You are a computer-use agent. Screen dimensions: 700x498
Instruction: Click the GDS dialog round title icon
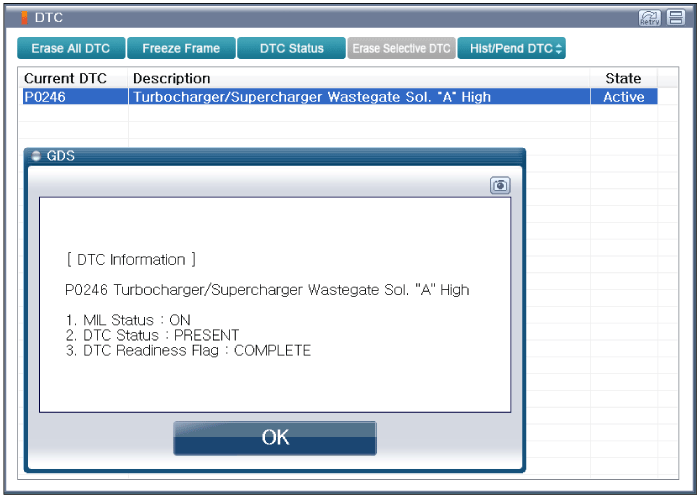pos(37,156)
